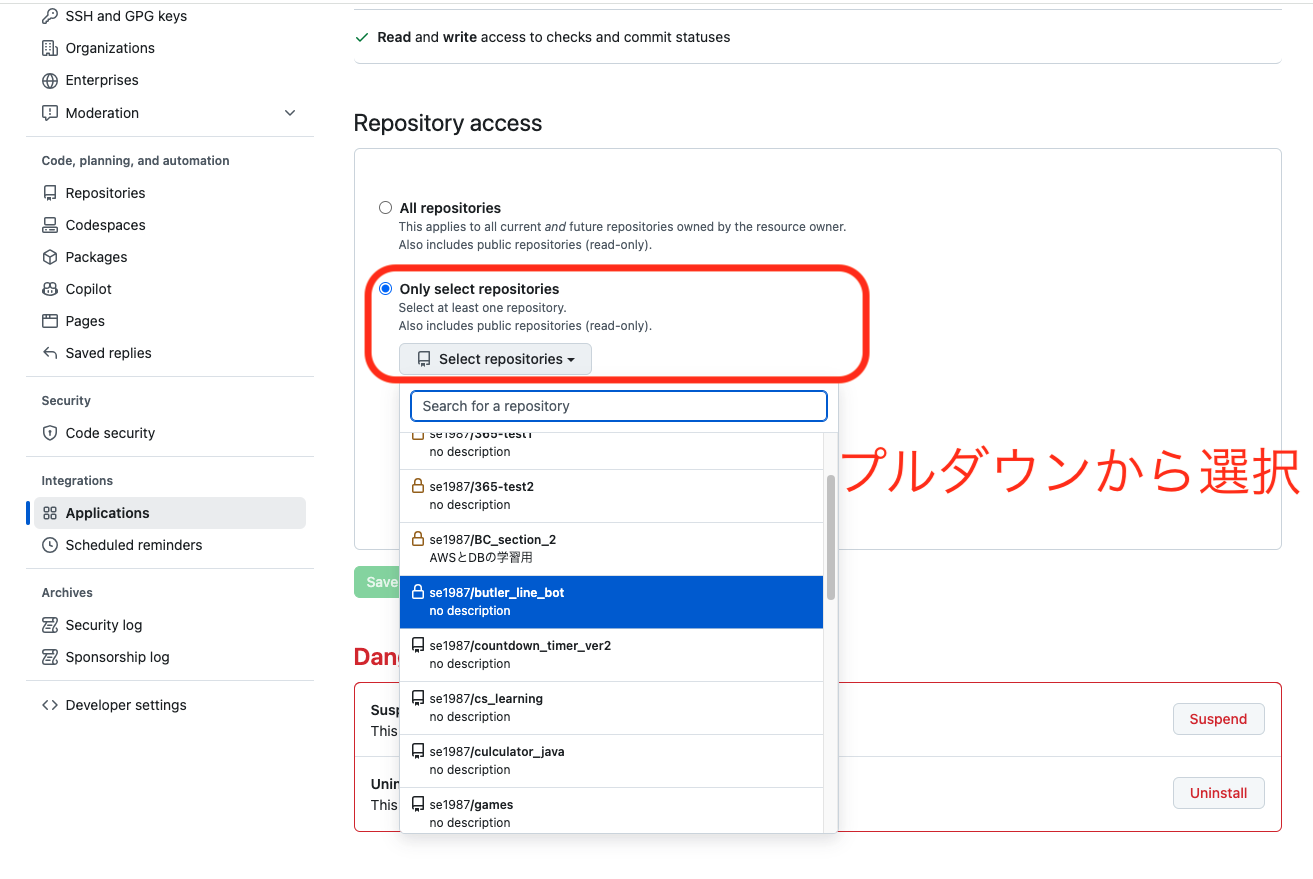1313x879 pixels.
Task: Click the Suspend button
Action: [x=1218, y=718]
